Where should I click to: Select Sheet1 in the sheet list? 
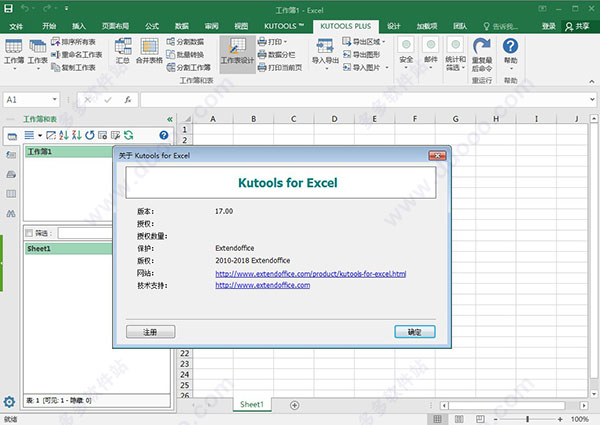tap(69, 249)
